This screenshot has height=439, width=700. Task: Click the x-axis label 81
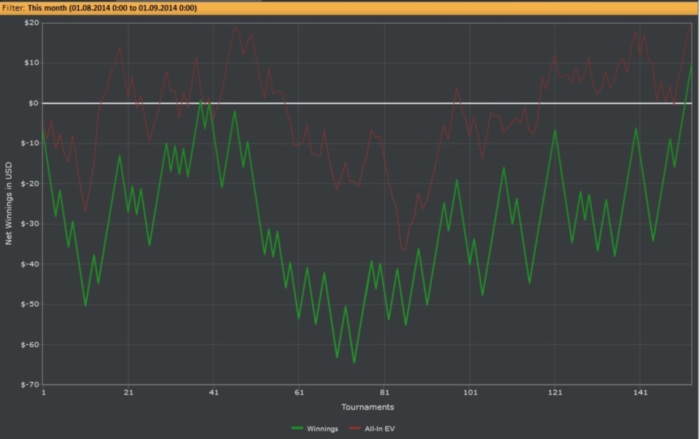pyautogui.click(x=384, y=393)
